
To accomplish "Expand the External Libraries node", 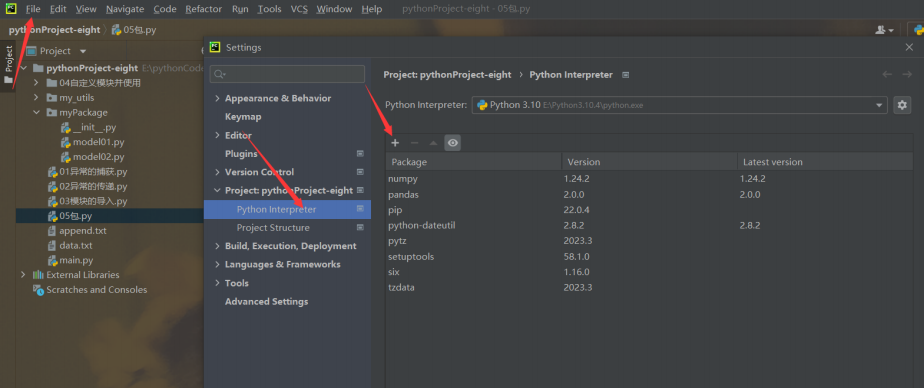I will [x=24, y=275].
